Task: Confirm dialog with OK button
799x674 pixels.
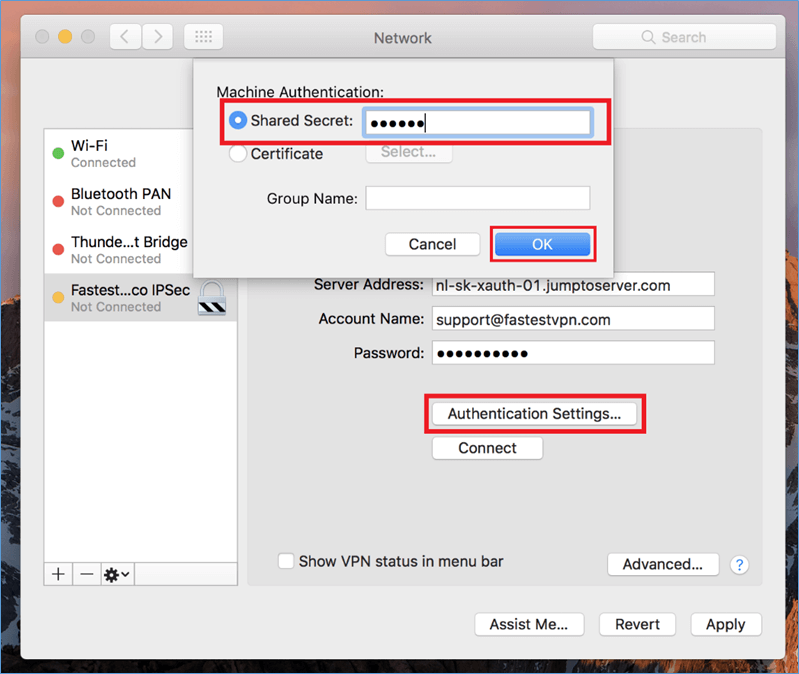Action: click(543, 244)
